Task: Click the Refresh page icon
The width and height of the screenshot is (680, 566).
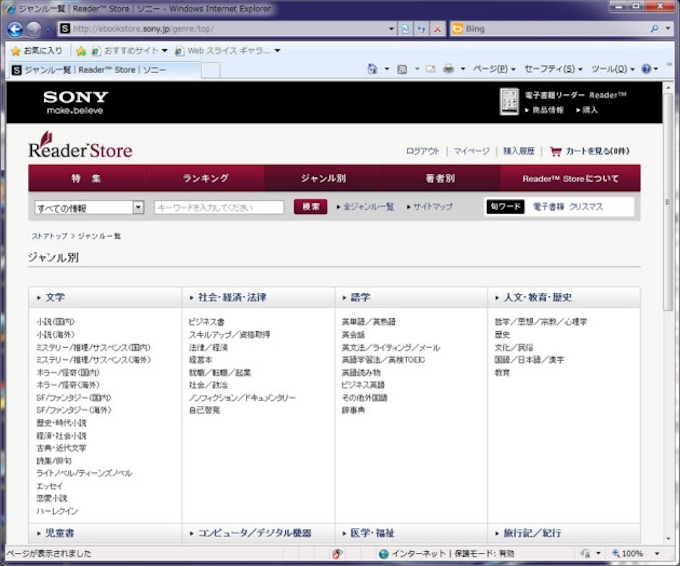Action: pos(421,29)
